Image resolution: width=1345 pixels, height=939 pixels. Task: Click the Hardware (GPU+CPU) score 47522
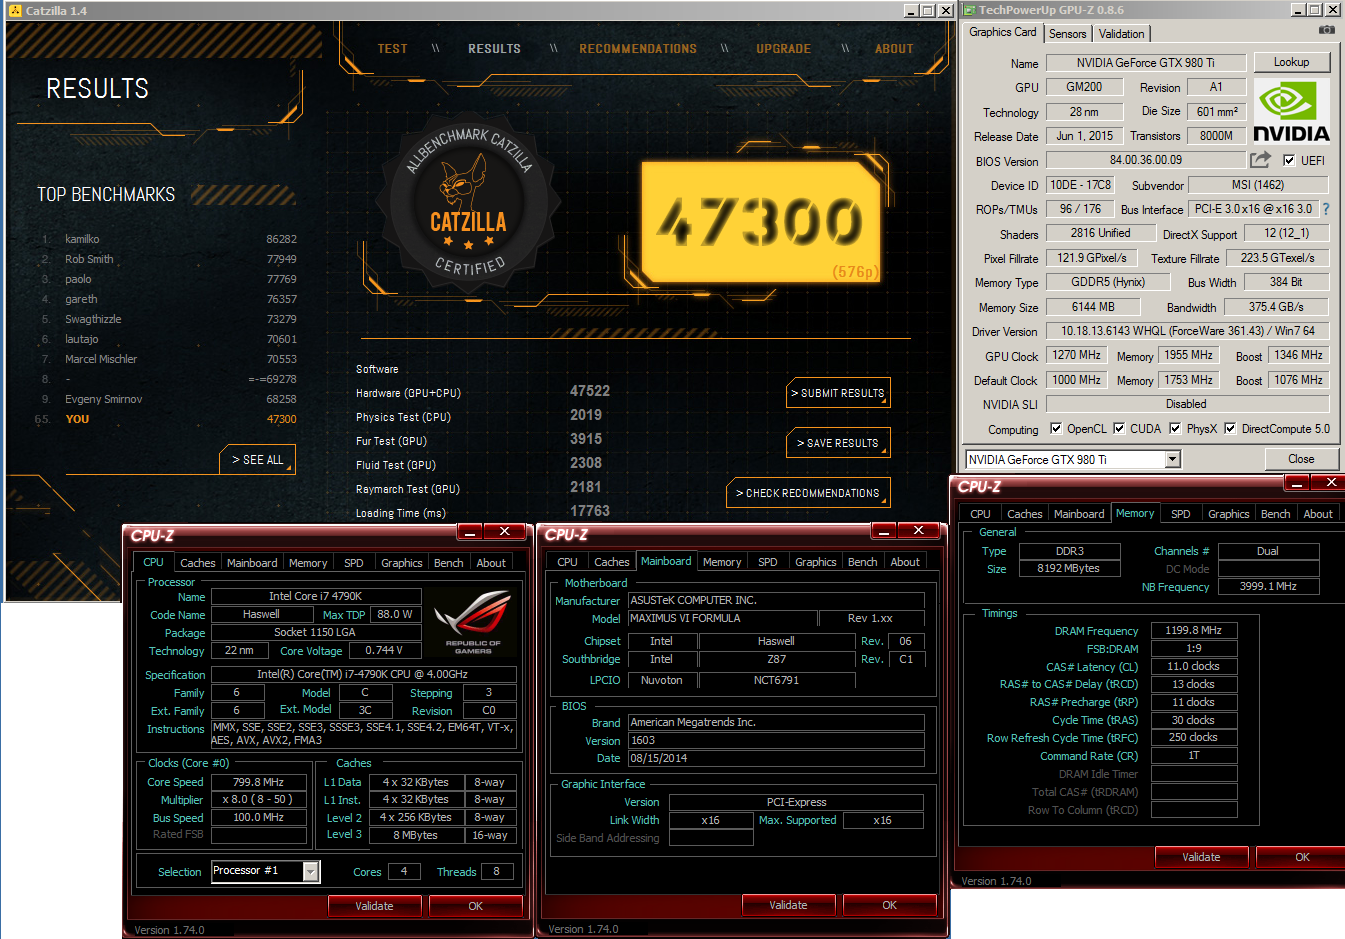(589, 391)
